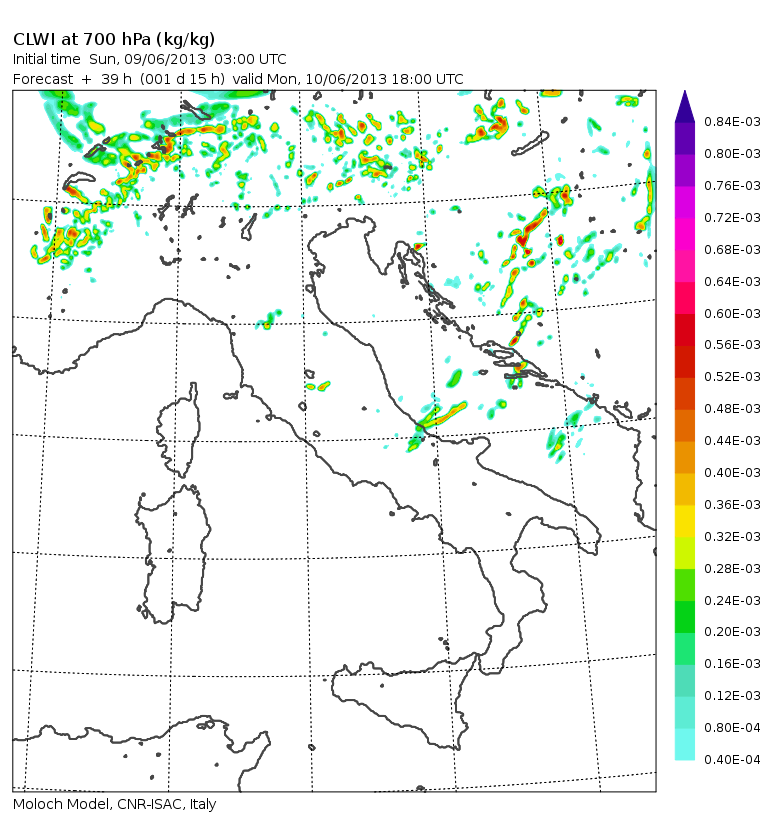The image size is (760, 828).
Task: Click the 'CLWI at 700 hPa (kg/kg)' title
Action: click(x=114, y=40)
